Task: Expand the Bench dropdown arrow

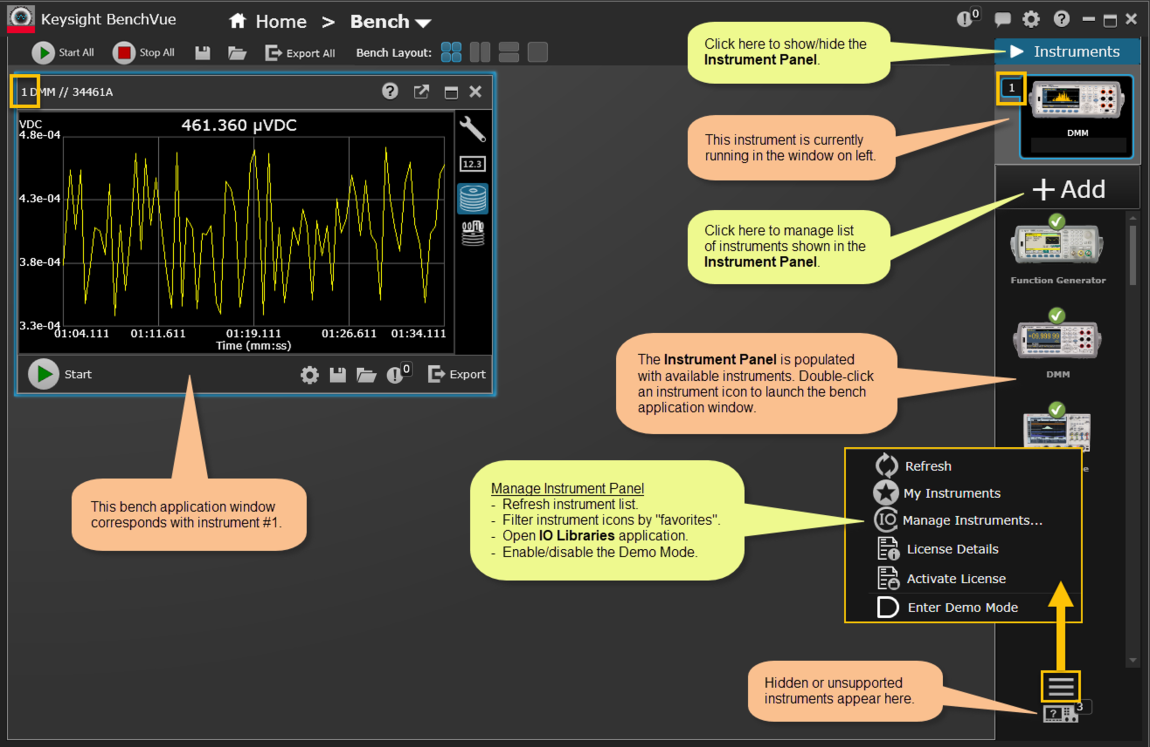Action: click(x=423, y=23)
